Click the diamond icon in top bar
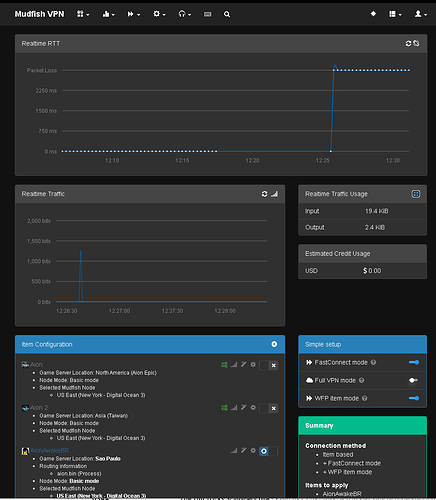The height and width of the screenshot is (500, 436). [x=373, y=14]
